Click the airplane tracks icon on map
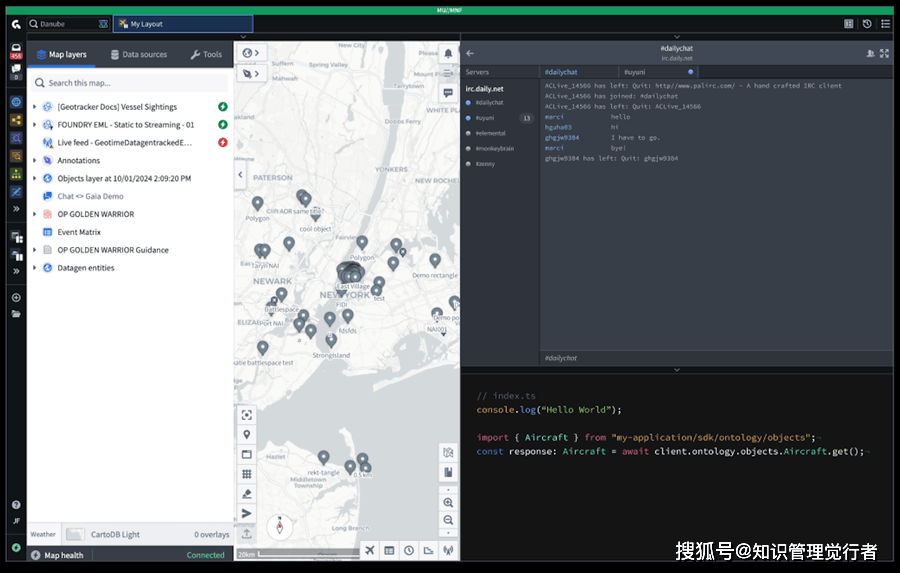Image resolution: width=900 pixels, height=573 pixels. (370, 550)
